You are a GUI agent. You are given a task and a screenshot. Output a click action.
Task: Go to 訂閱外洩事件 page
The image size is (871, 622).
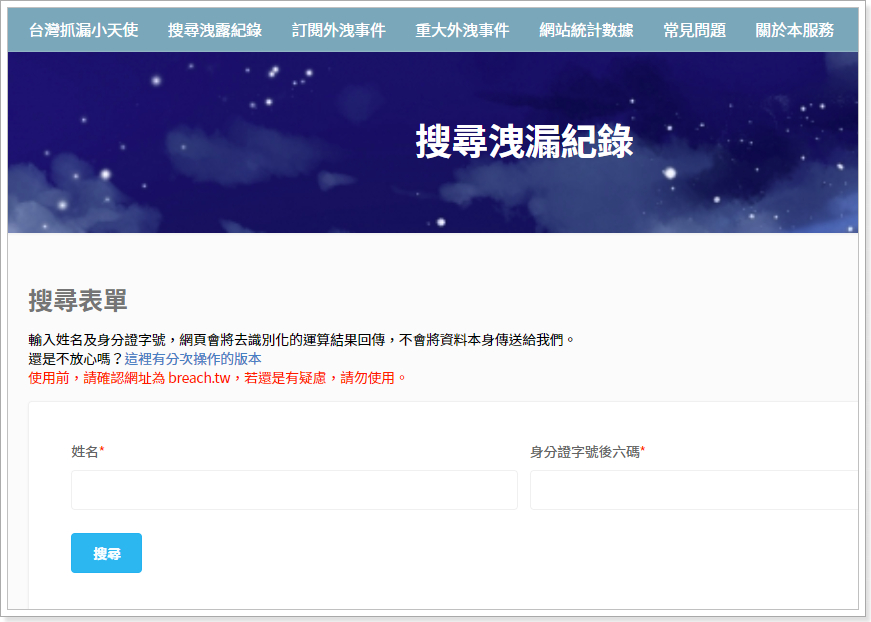click(338, 30)
